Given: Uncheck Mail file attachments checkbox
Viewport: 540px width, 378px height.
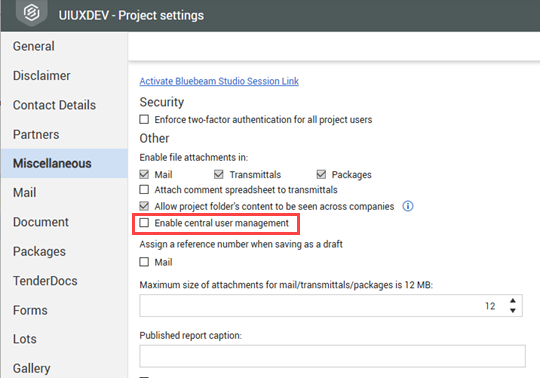Looking at the screenshot, I should pos(144,175).
